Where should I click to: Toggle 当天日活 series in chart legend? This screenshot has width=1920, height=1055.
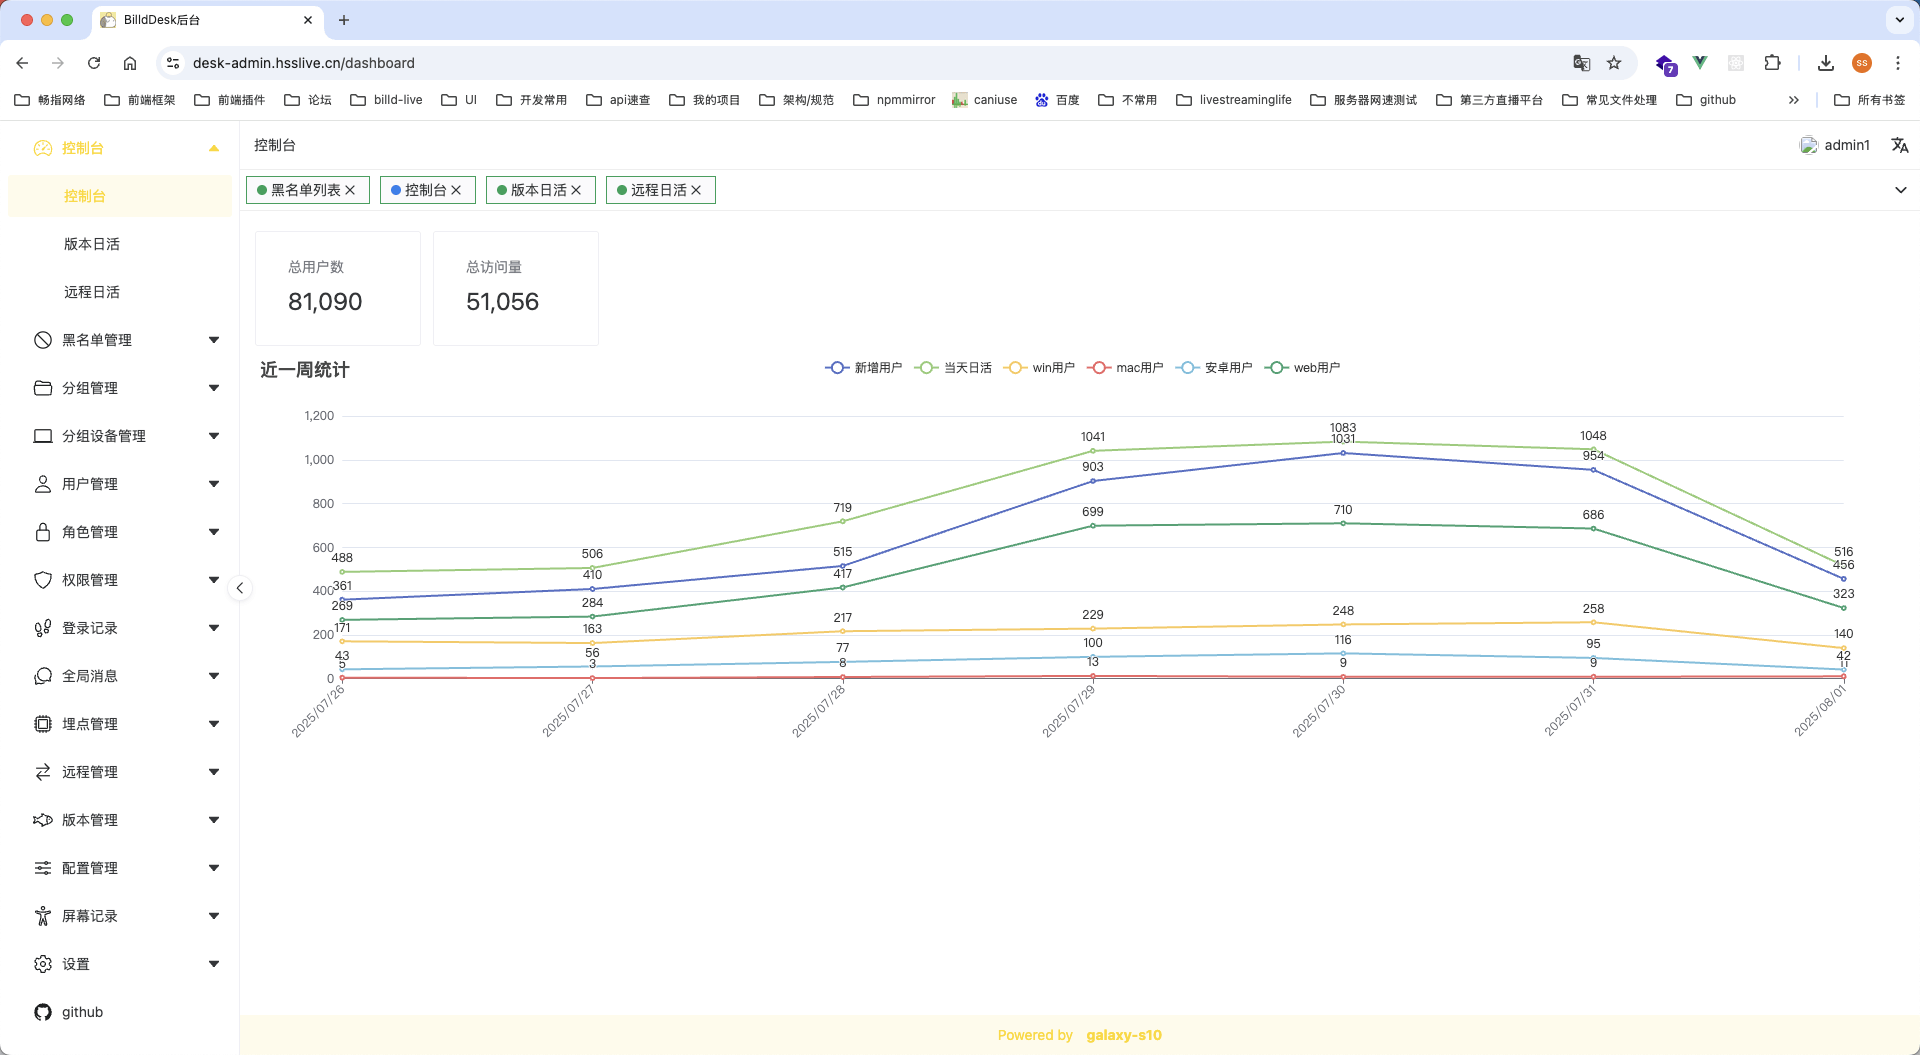(954, 368)
